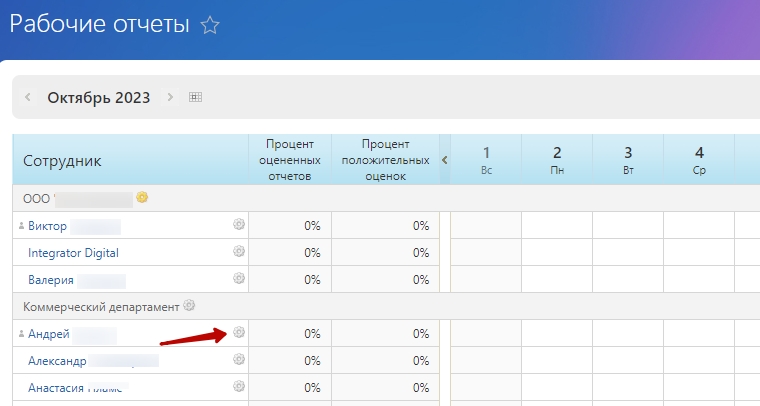Click Октябрь 2023 month label

(x=98, y=97)
